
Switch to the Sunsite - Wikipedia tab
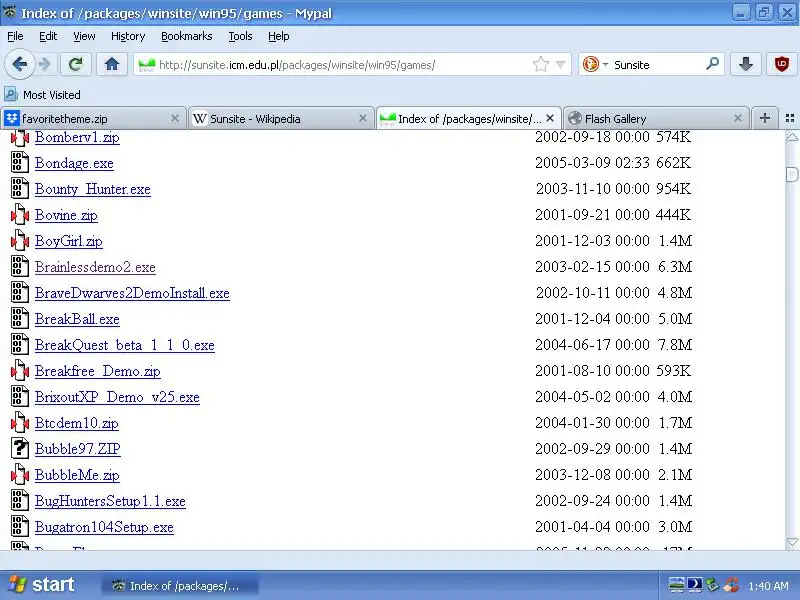click(281, 119)
